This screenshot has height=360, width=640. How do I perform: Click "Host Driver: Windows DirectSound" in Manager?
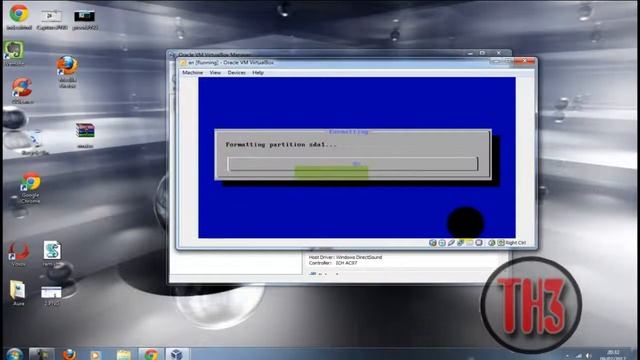(345, 258)
